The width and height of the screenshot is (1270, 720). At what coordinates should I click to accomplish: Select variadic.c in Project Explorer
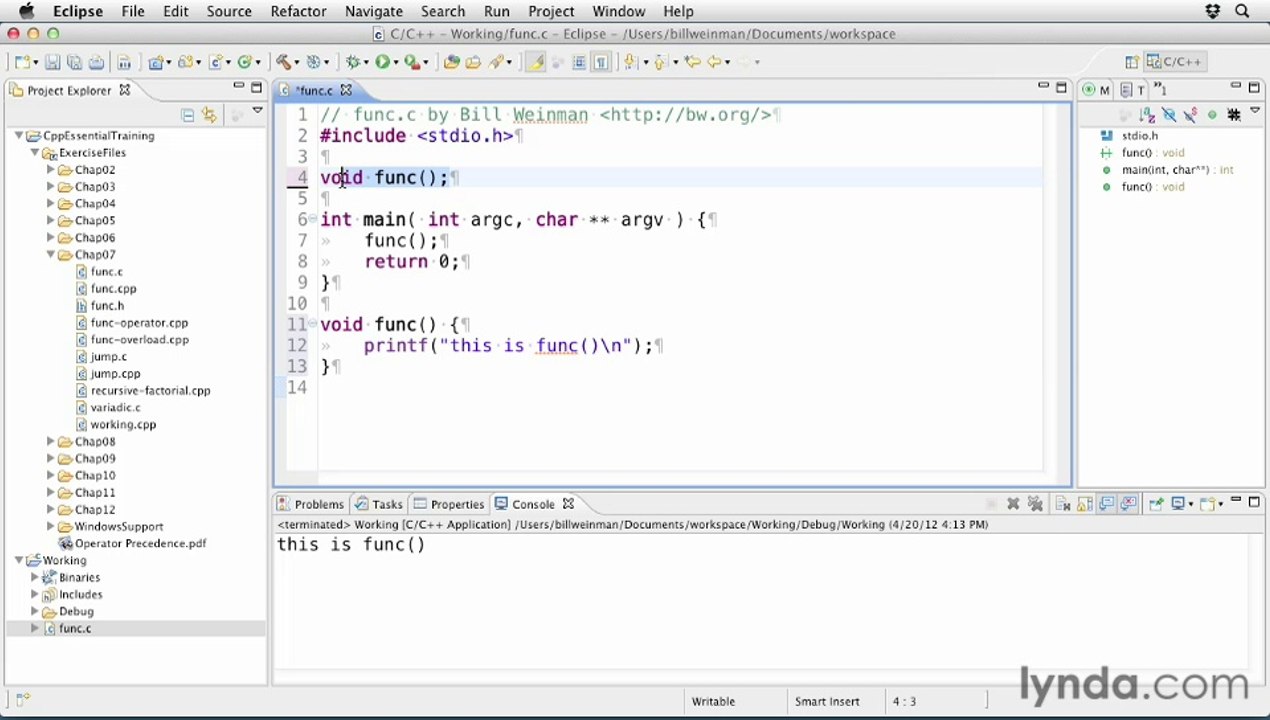(115, 408)
